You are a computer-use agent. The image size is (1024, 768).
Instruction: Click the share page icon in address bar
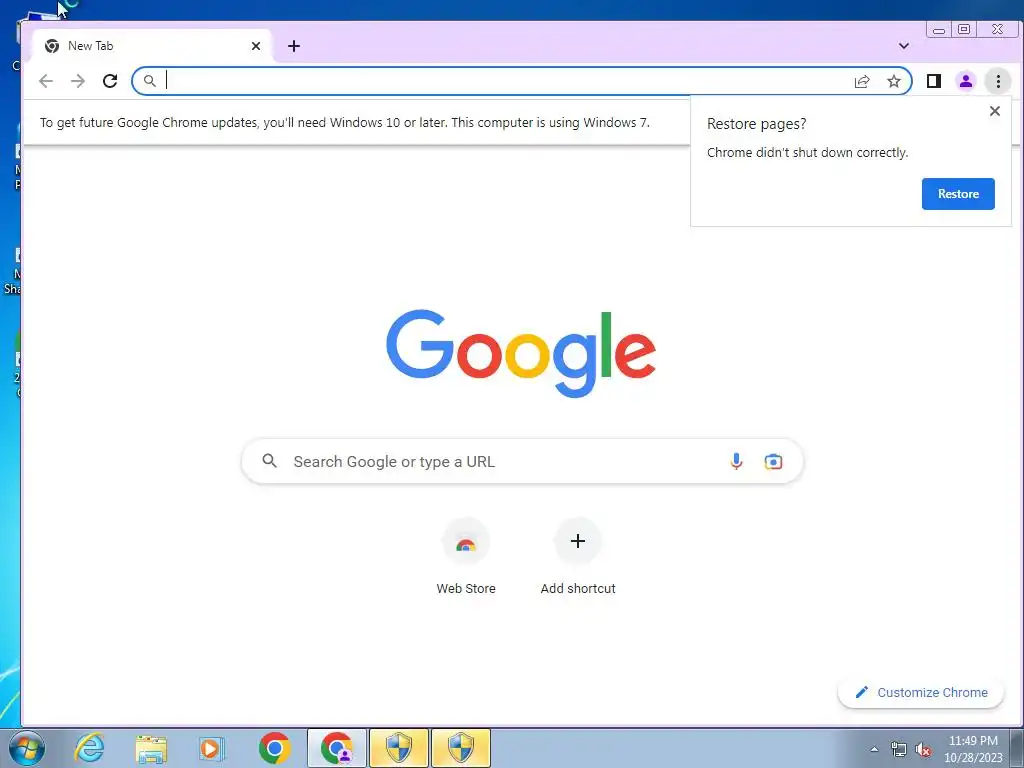click(862, 81)
